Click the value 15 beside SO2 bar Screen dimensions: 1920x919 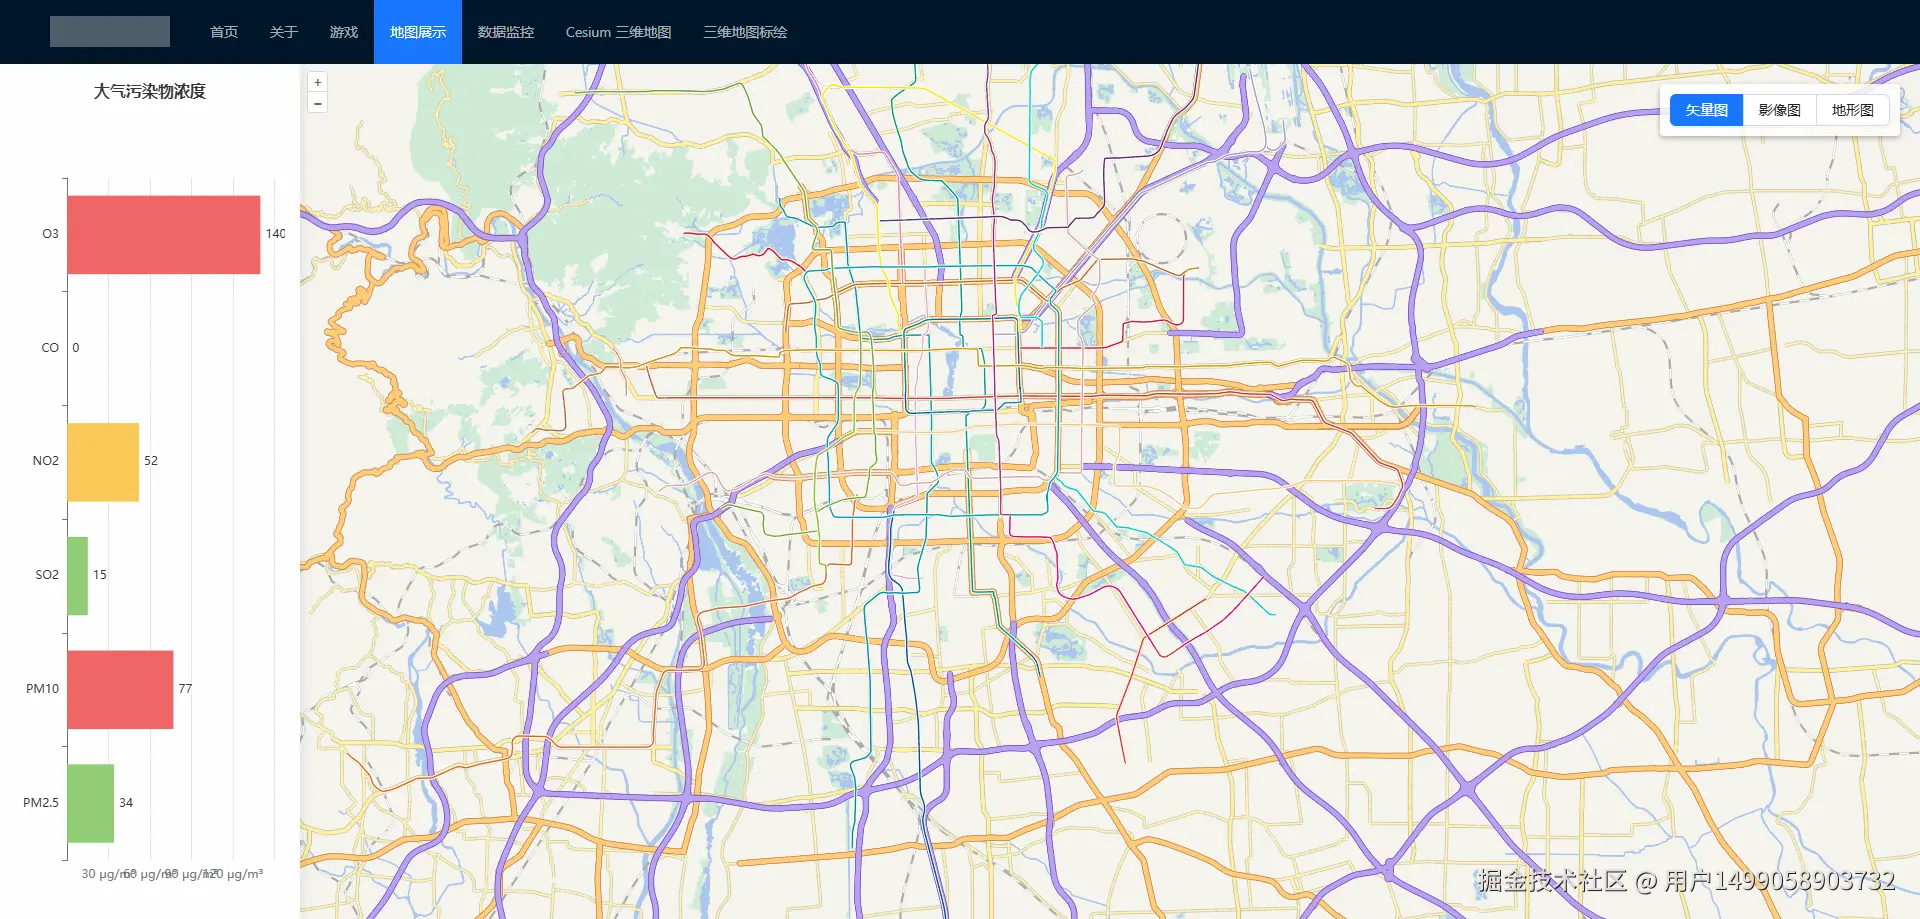pos(100,575)
